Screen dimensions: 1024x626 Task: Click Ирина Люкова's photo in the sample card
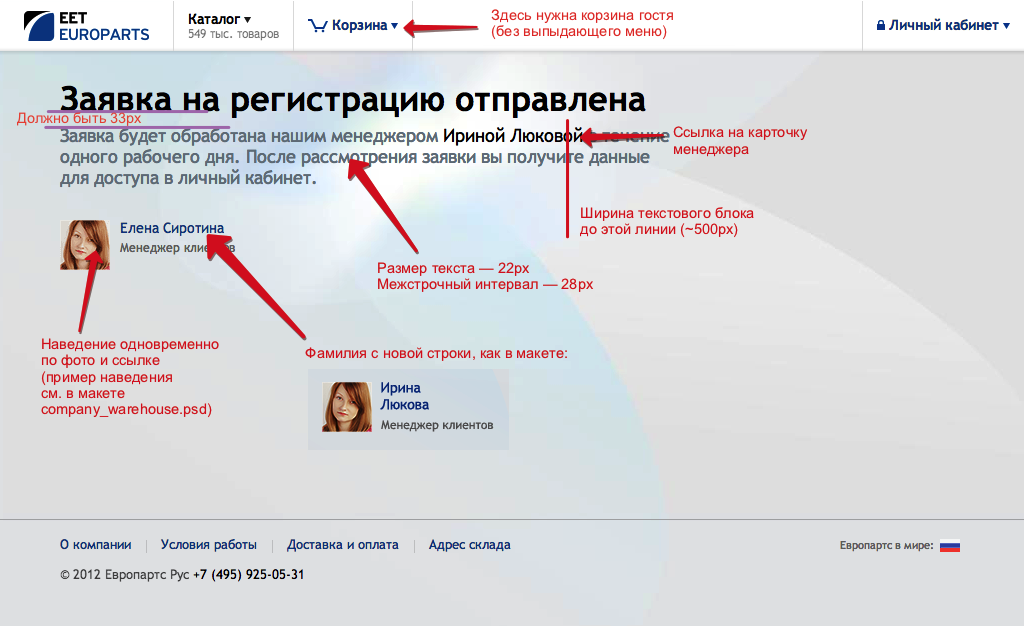point(347,407)
